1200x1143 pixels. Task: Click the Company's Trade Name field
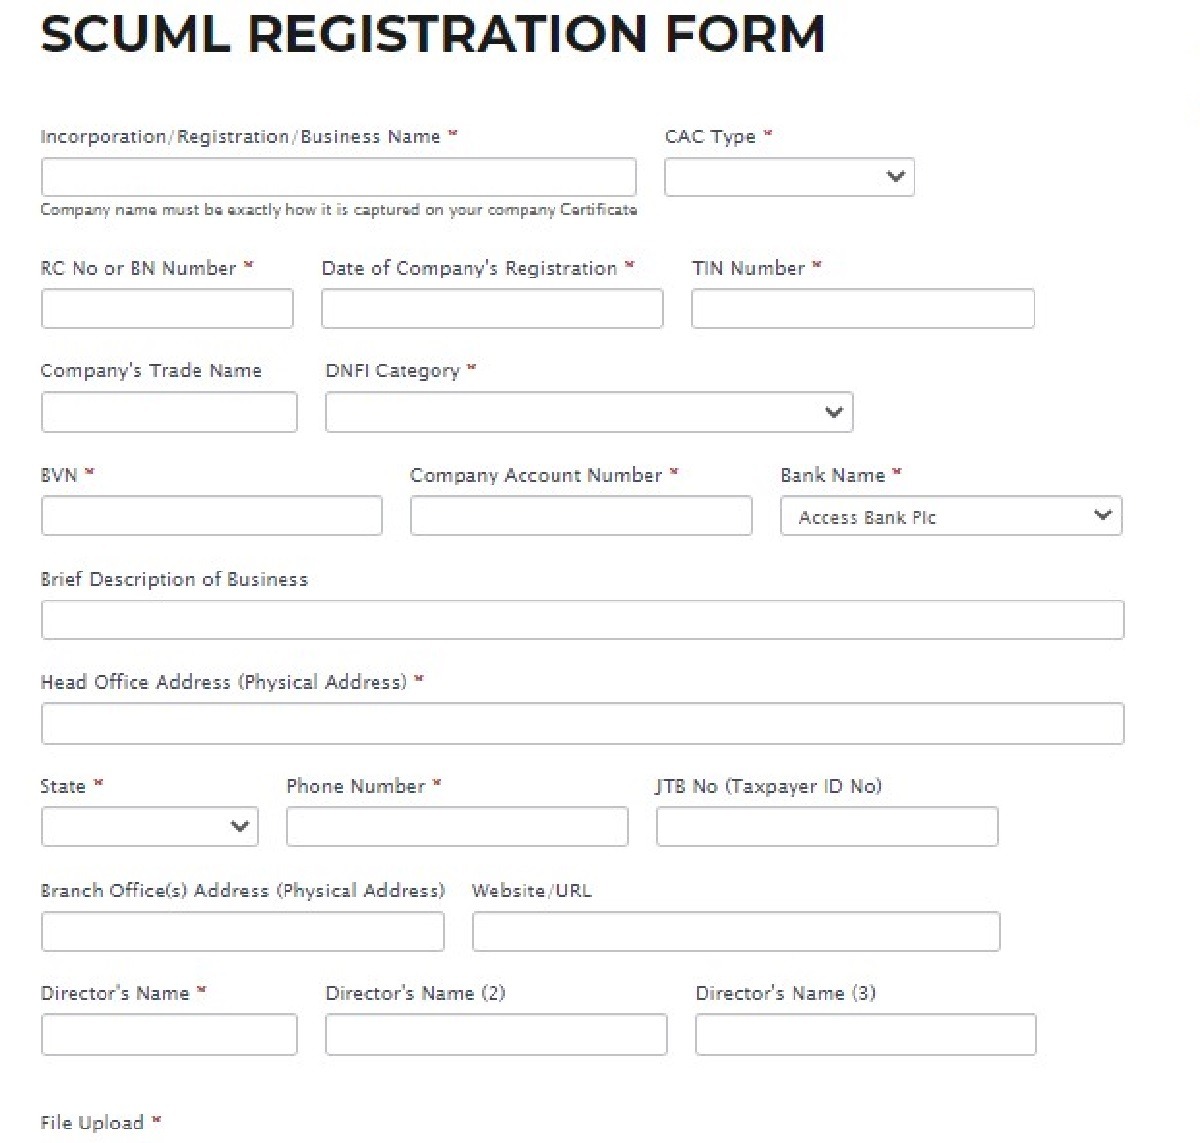[168, 411]
